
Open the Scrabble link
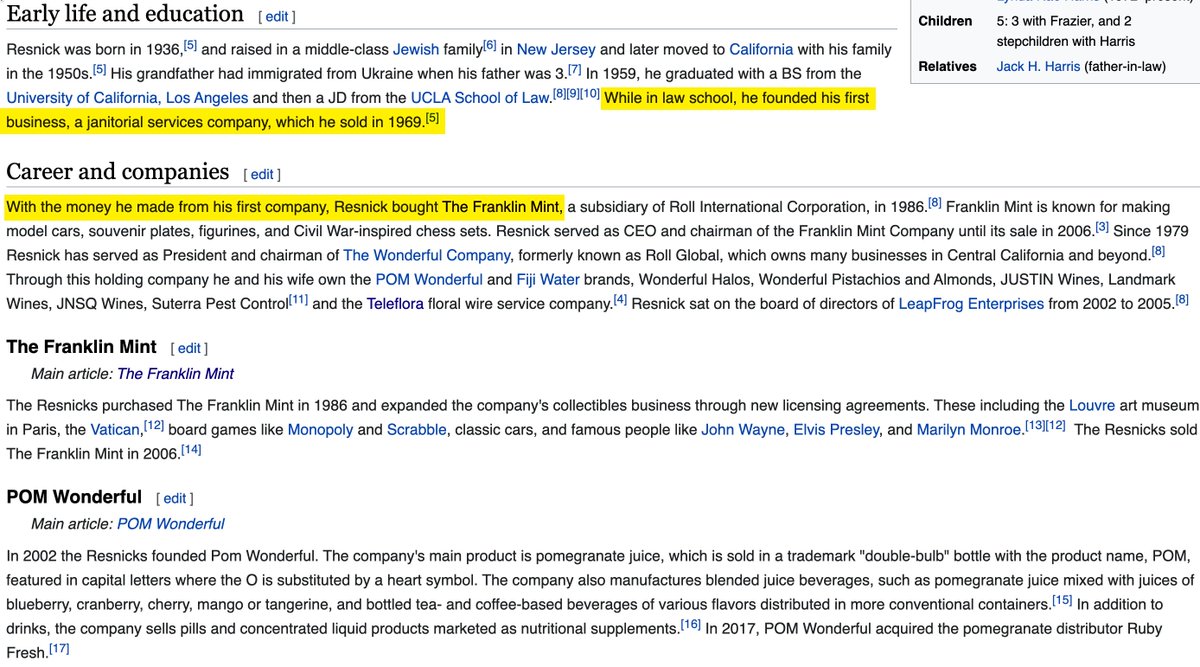pos(417,430)
